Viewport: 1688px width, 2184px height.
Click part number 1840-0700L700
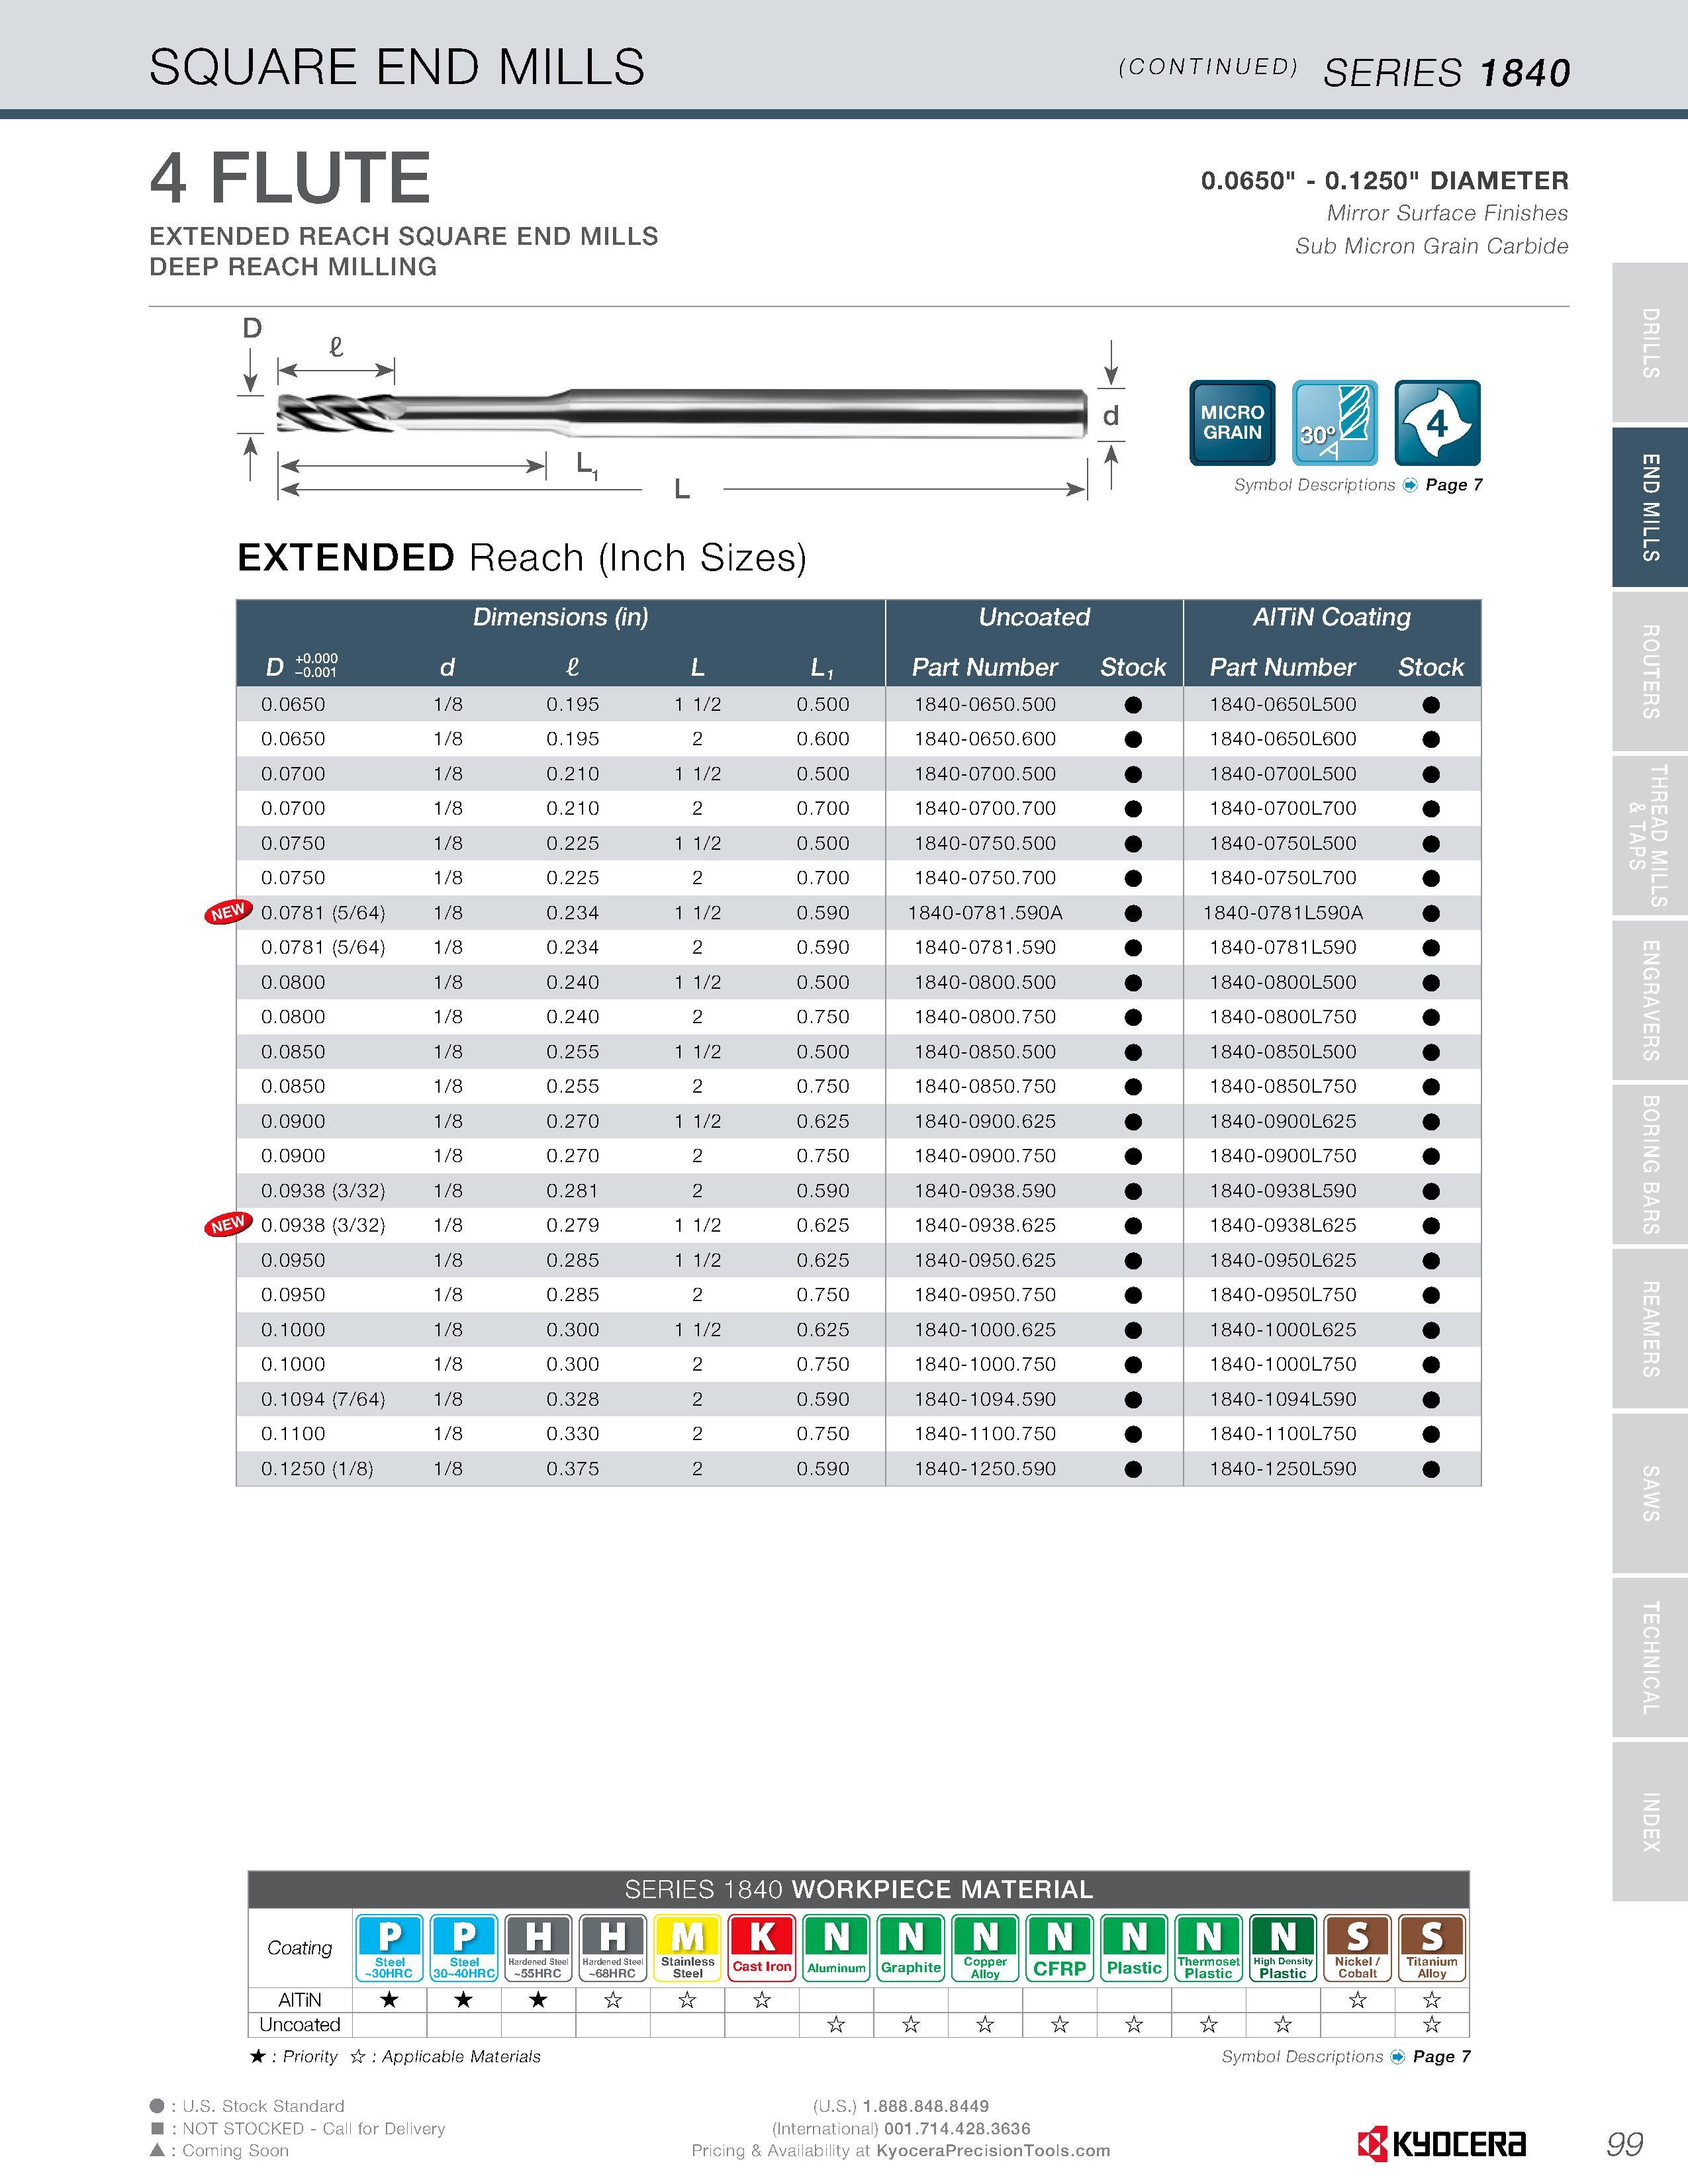tap(1283, 809)
